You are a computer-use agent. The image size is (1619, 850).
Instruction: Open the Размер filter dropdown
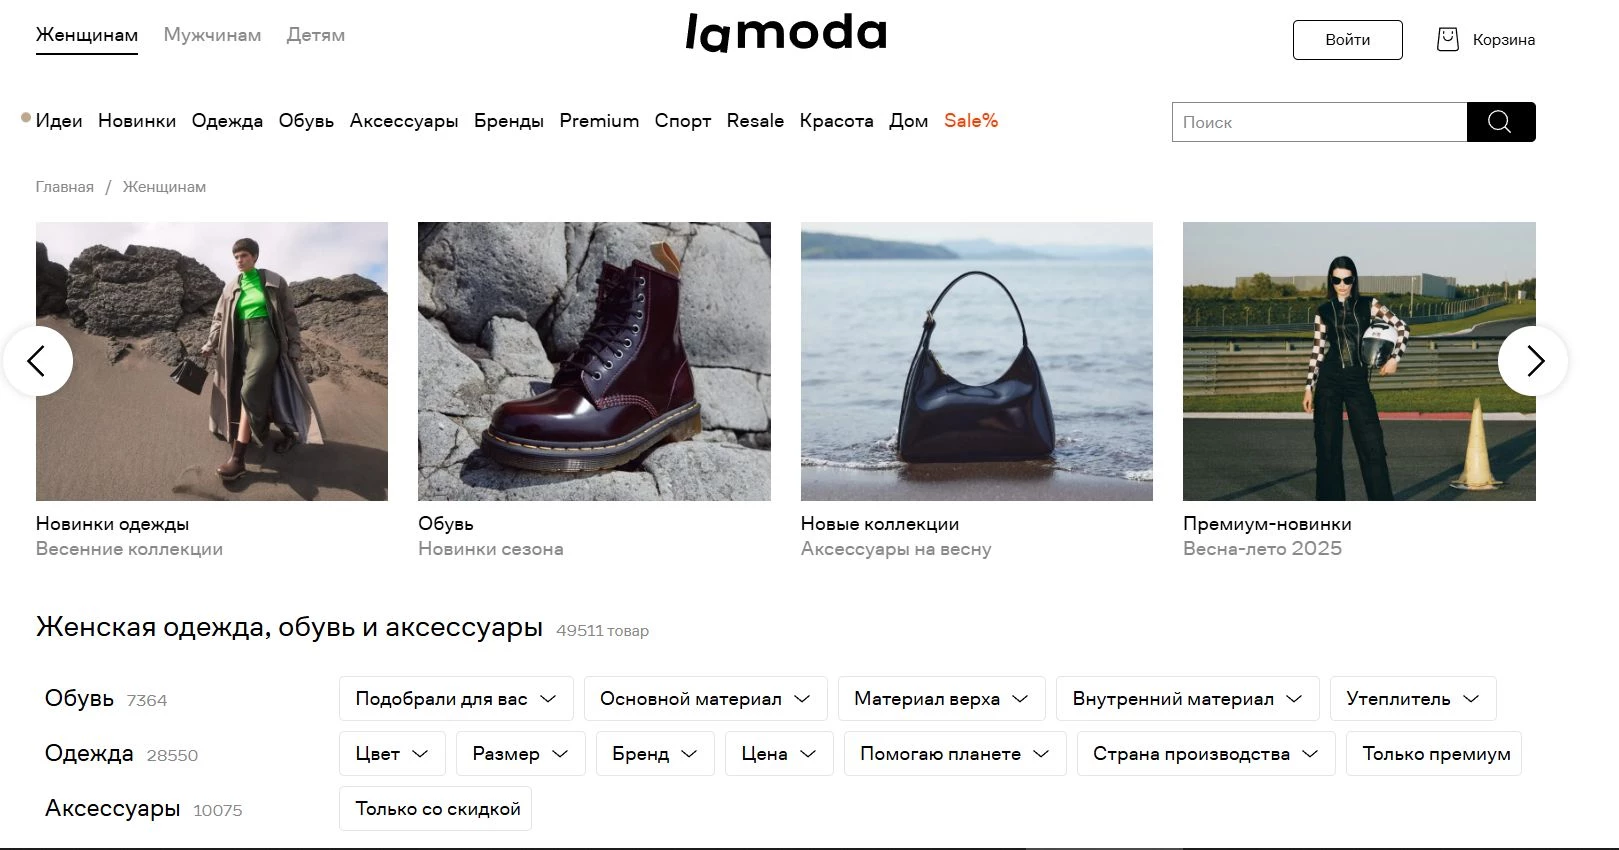coord(520,754)
